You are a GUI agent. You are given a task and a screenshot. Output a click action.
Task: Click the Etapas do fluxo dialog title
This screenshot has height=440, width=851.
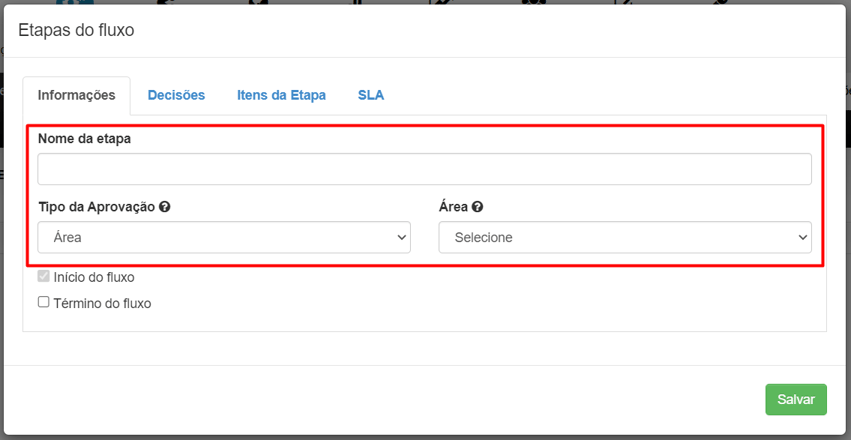pos(76,30)
